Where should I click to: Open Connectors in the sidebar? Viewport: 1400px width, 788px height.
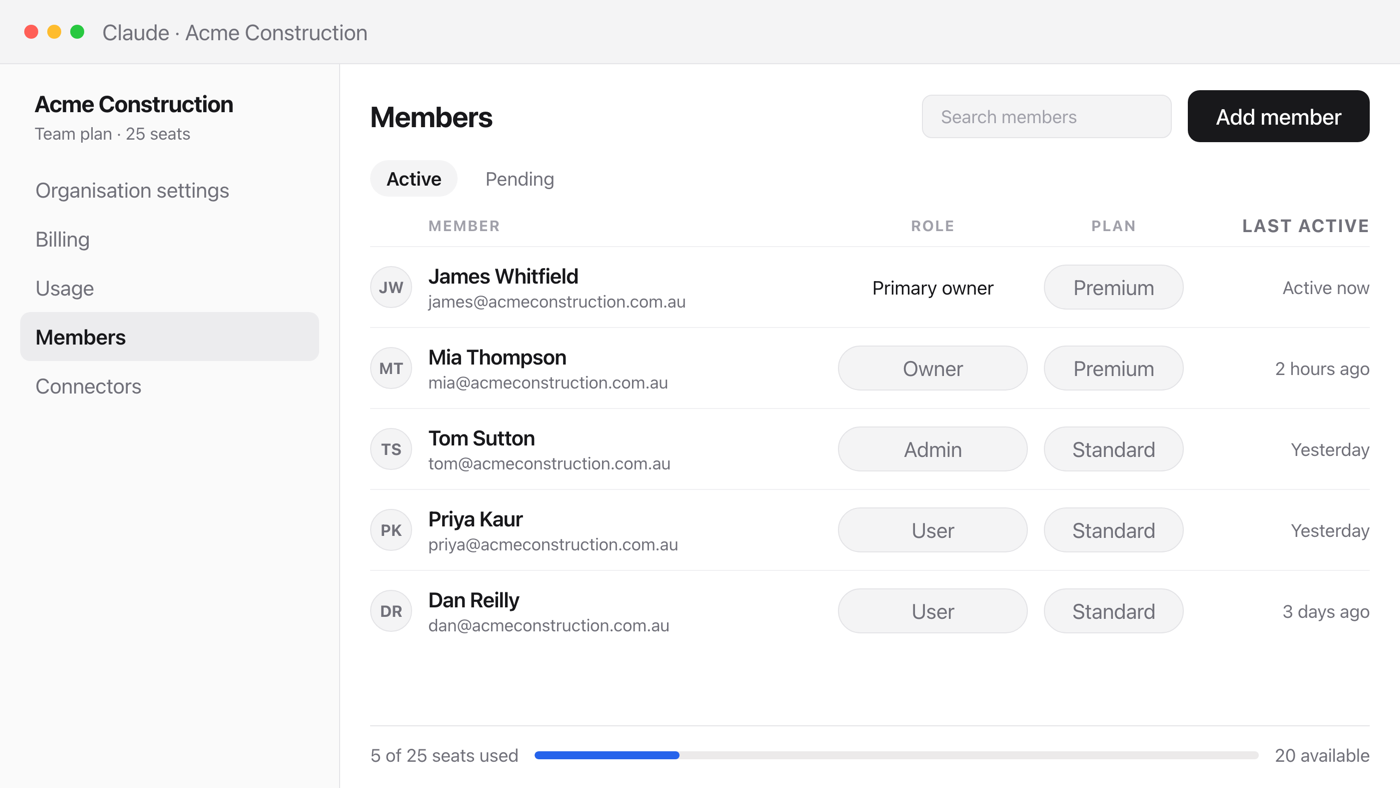(169, 386)
